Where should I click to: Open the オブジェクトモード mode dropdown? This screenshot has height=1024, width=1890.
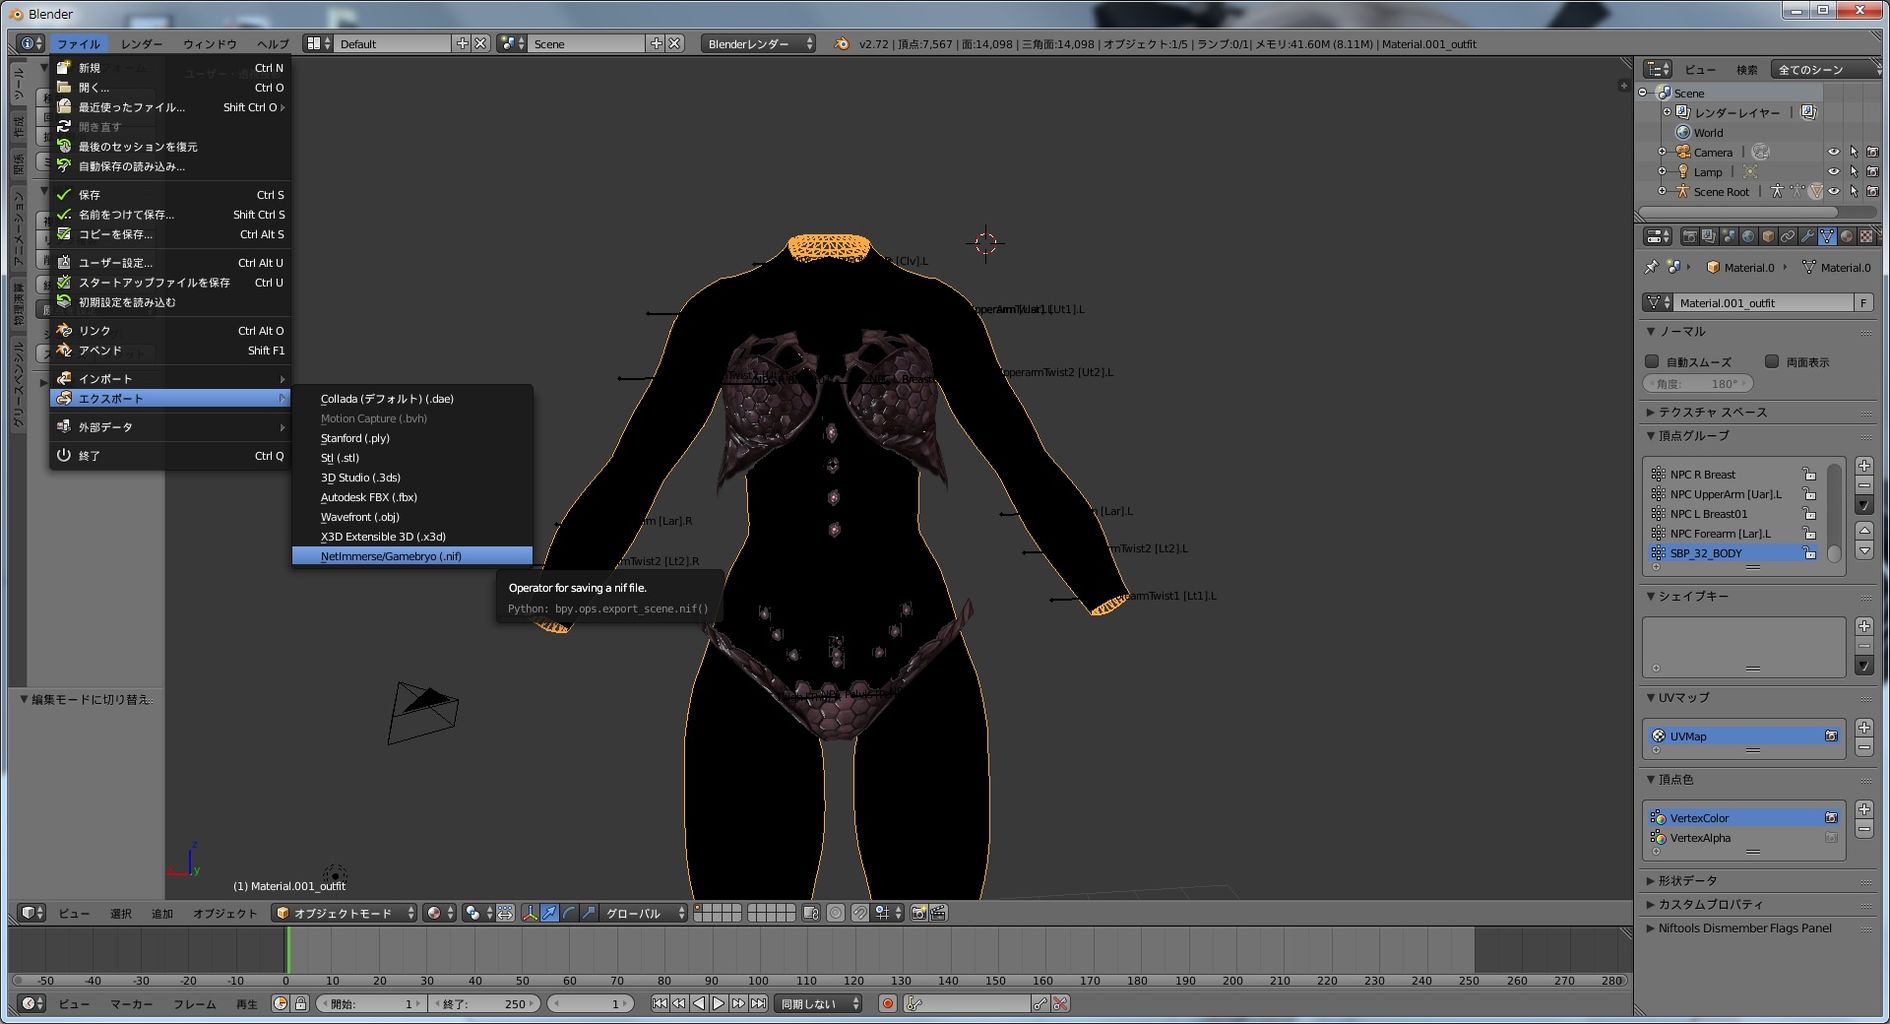(x=344, y=913)
